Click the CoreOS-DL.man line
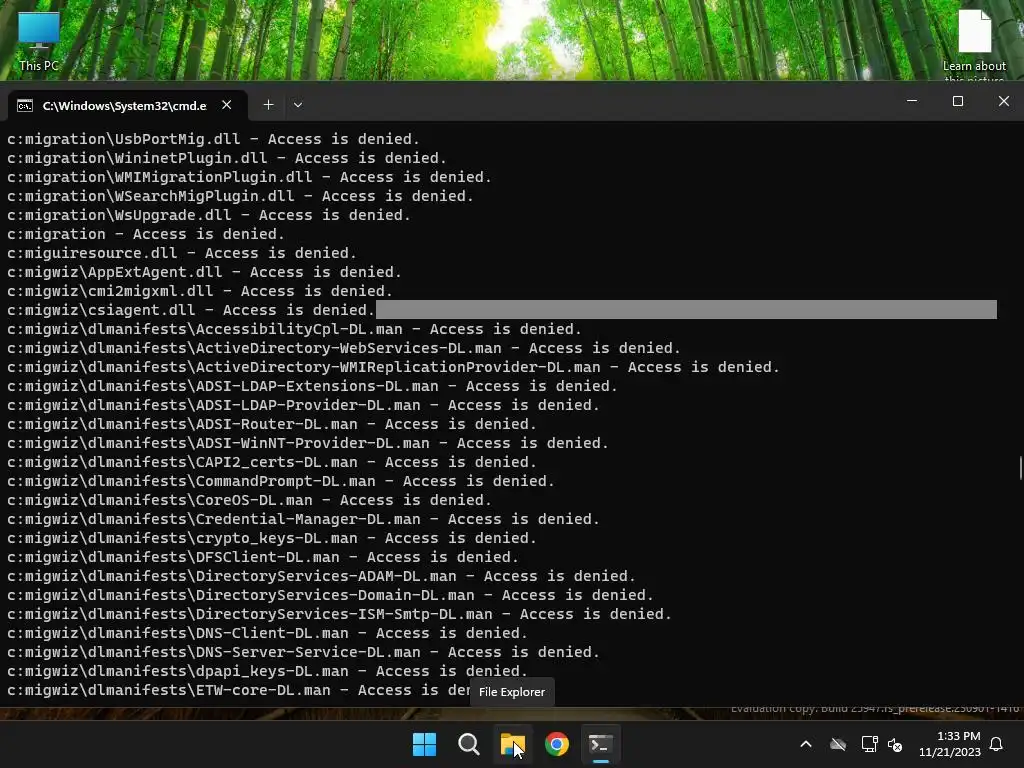1024x768 pixels. 249,500
